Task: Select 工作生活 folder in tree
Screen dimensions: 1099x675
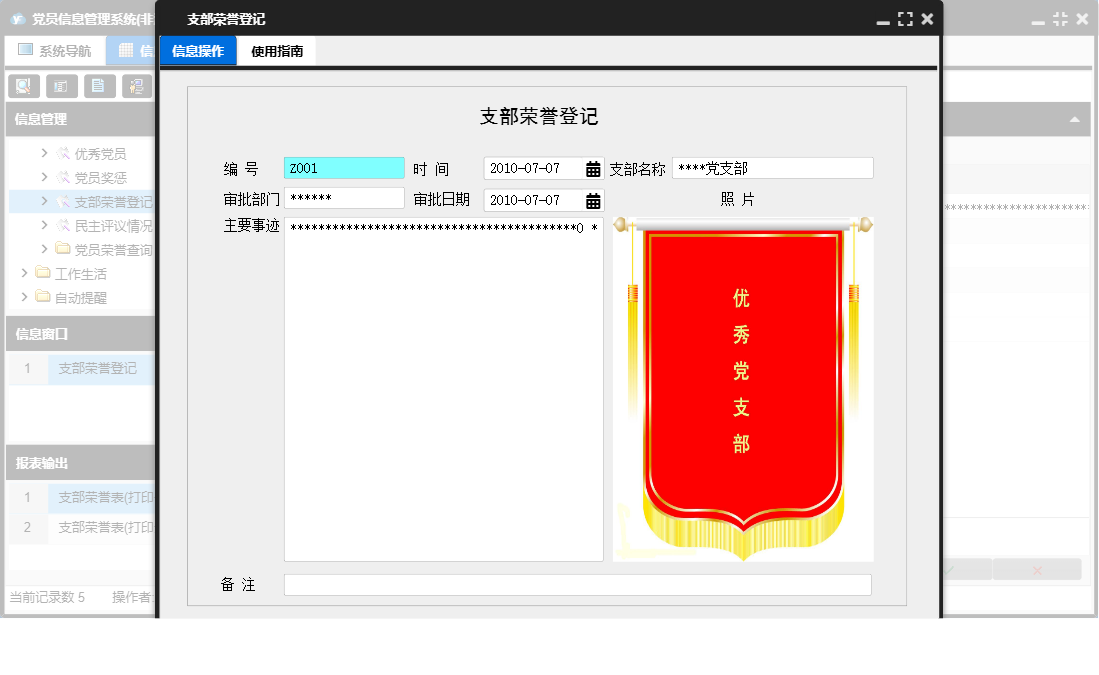Action: [81, 274]
